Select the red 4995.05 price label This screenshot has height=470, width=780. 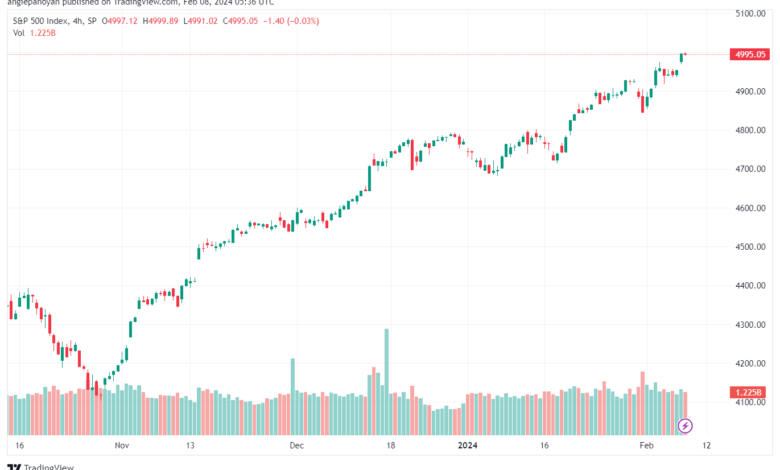click(x=750, y=54)
